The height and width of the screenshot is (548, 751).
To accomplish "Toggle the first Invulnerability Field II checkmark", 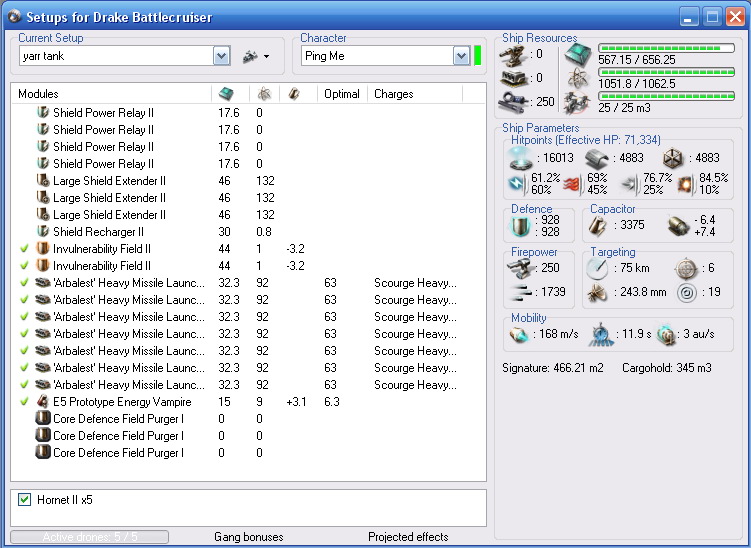I will 24,249.
